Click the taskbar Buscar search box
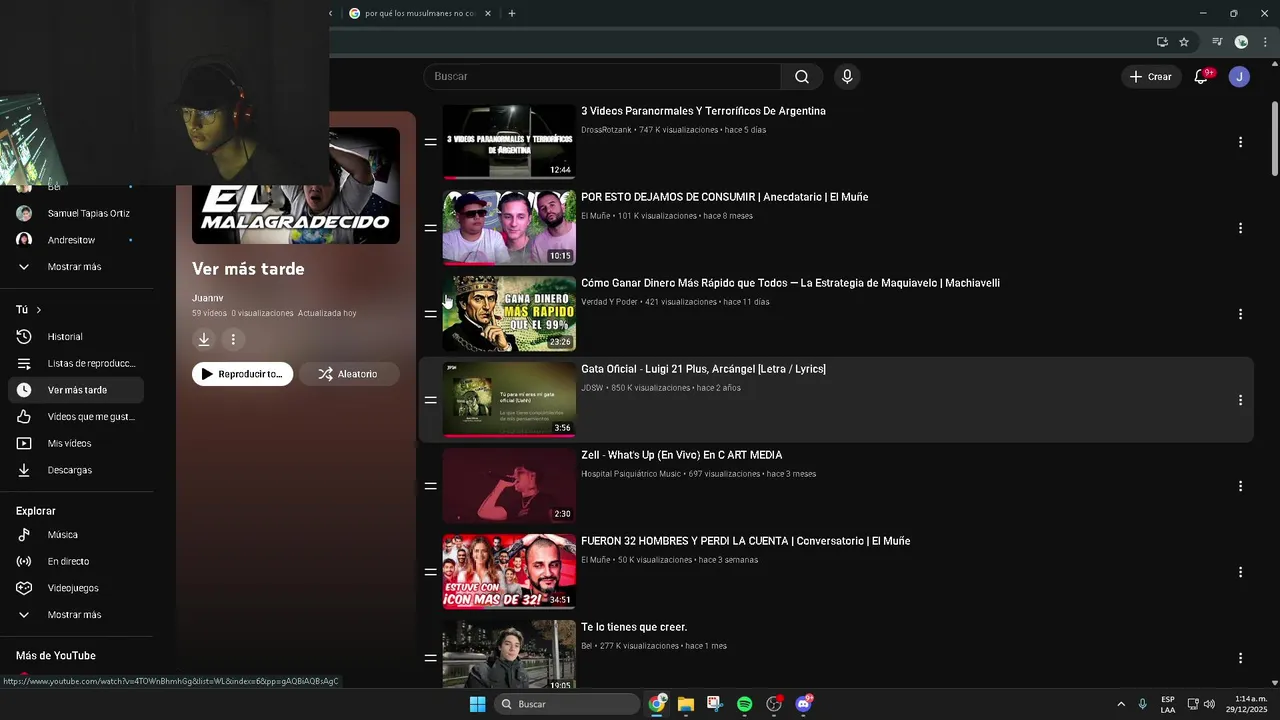1280x720 pixels. [x=567, y=704]
